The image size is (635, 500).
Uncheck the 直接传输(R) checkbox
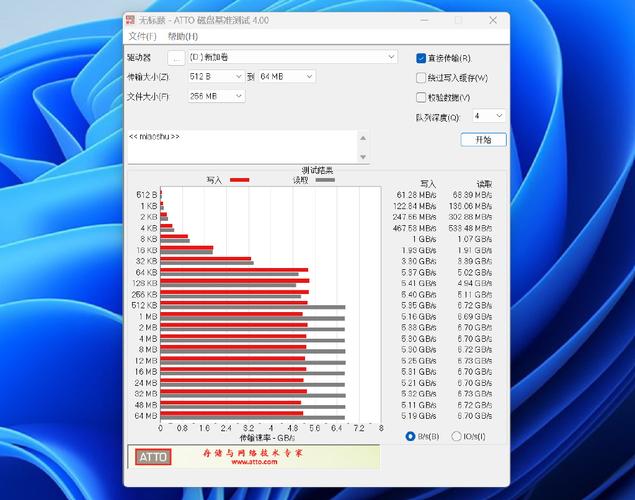coord(421,58)
